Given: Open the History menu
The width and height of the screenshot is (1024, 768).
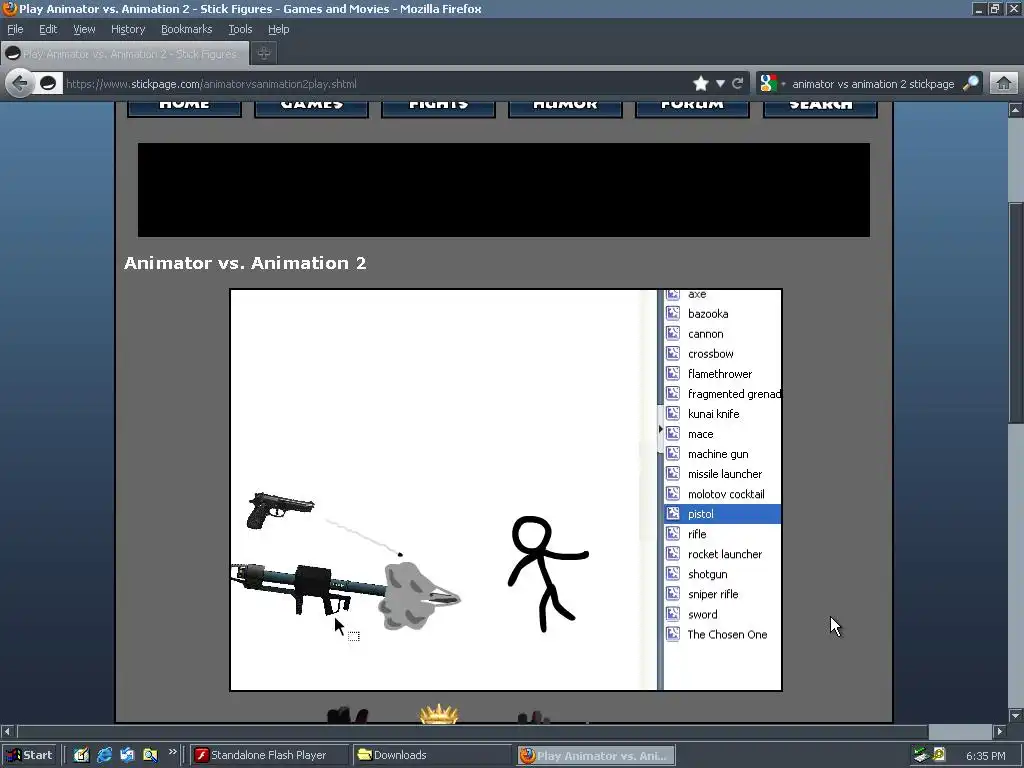Looking at the screenshot, I should 127,29.
